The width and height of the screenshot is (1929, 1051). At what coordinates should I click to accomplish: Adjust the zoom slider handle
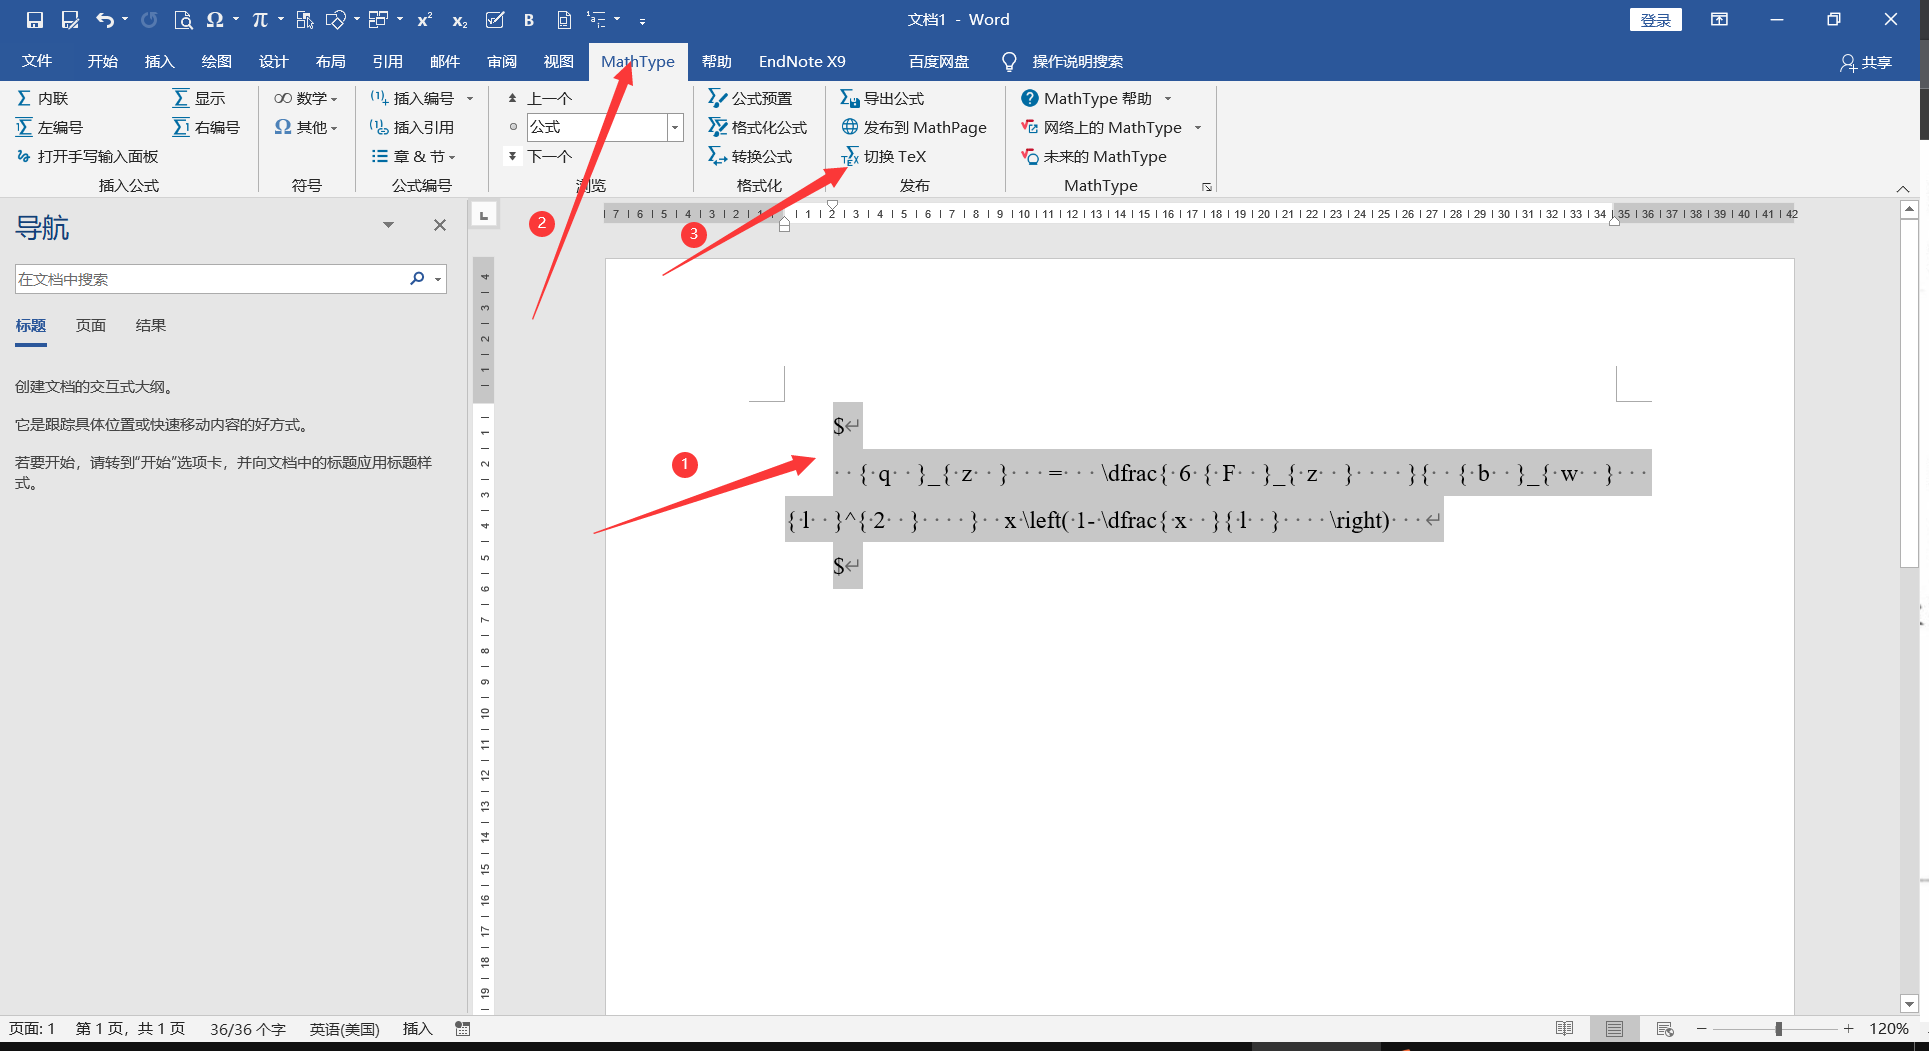click(x=1778, y=1029)
